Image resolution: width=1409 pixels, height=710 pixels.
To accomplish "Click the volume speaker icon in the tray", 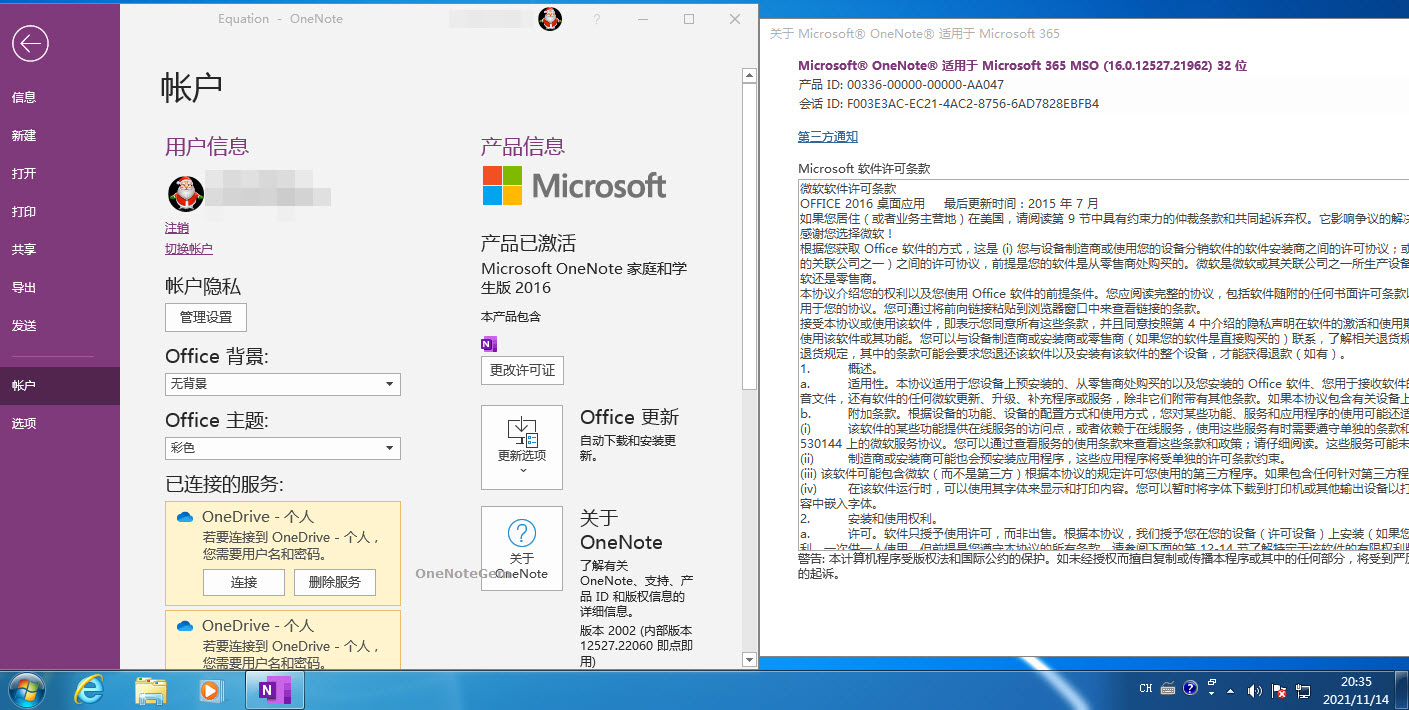I will (1253, 690).
